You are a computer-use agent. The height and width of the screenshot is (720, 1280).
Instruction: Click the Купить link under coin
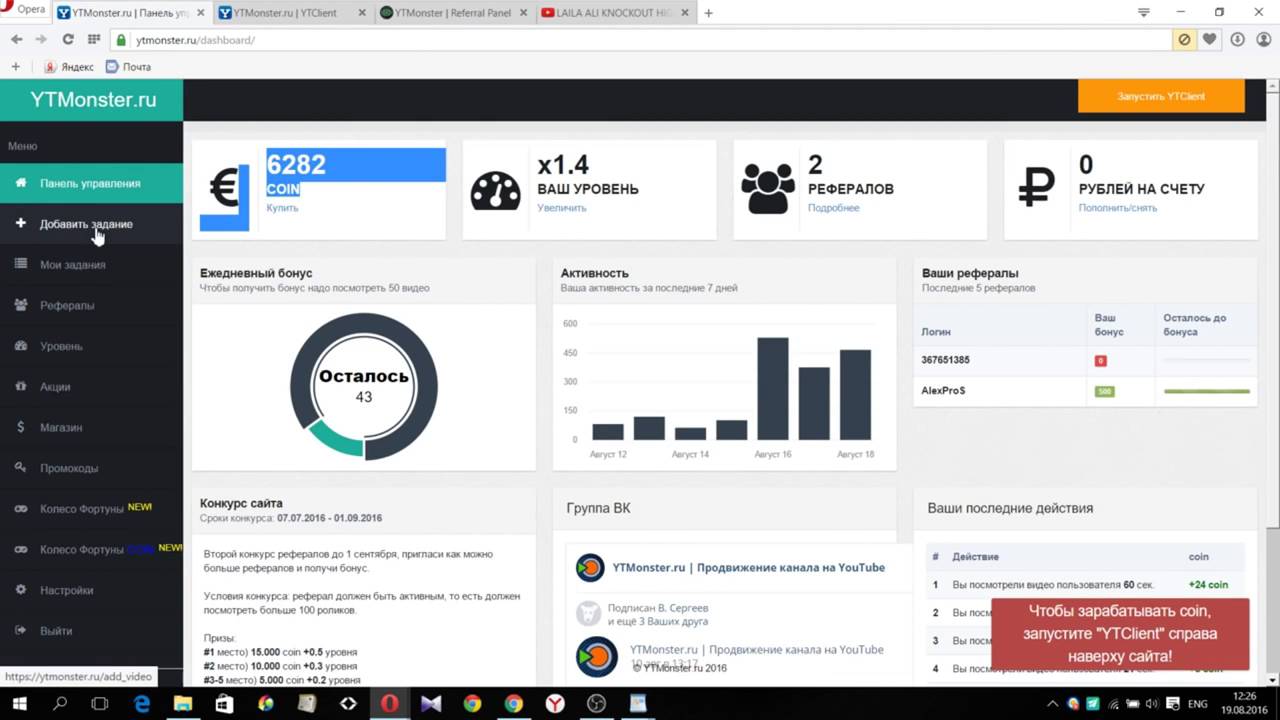[282, 208]
